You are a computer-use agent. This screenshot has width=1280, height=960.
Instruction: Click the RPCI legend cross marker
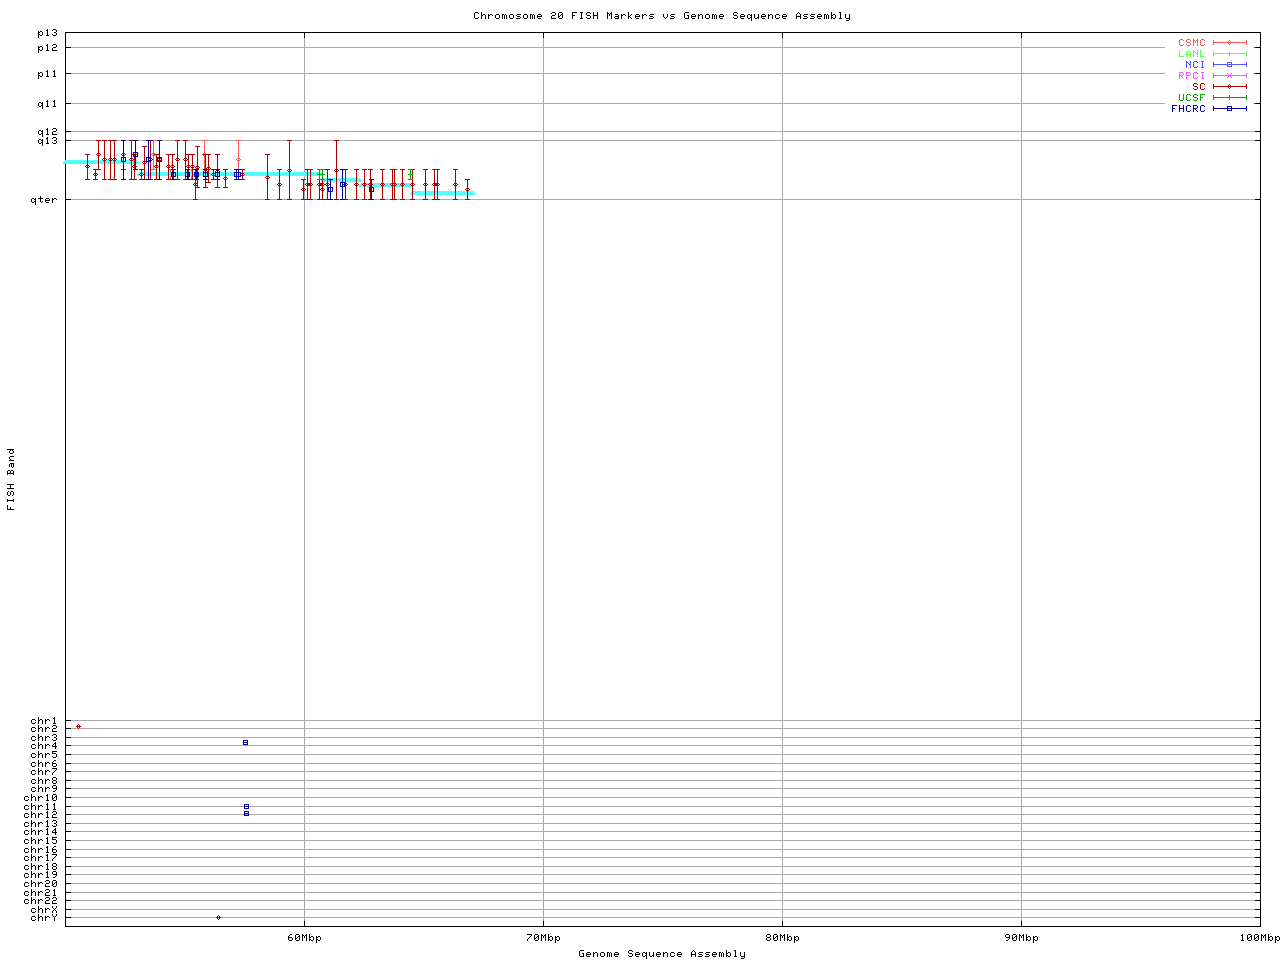(x=1230, y=76)
